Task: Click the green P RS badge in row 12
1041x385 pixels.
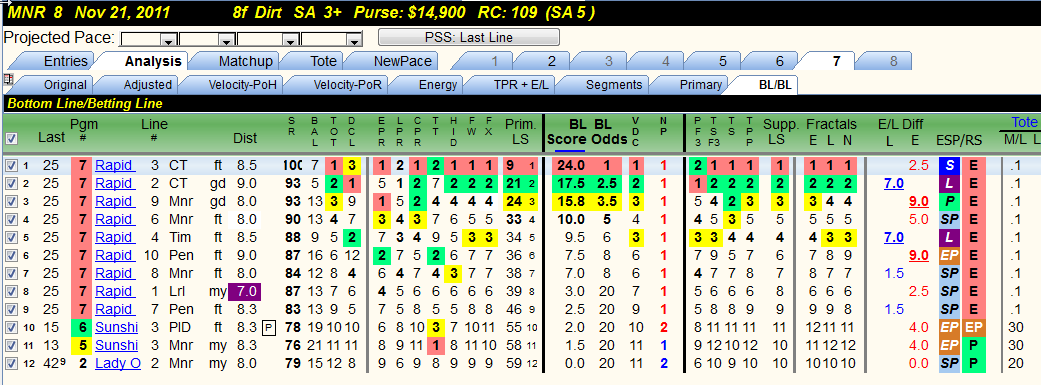Action: pos(974,363)
